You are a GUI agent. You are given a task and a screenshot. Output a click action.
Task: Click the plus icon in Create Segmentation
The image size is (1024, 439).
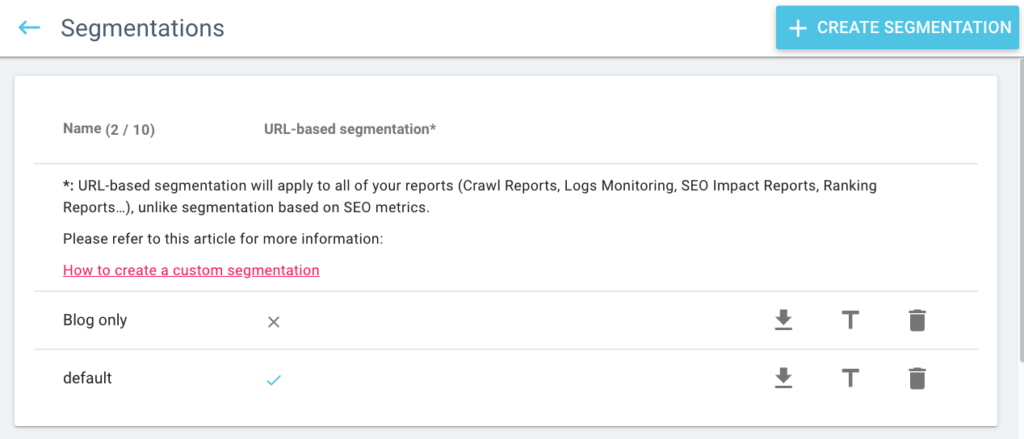[x=798, y=28]
